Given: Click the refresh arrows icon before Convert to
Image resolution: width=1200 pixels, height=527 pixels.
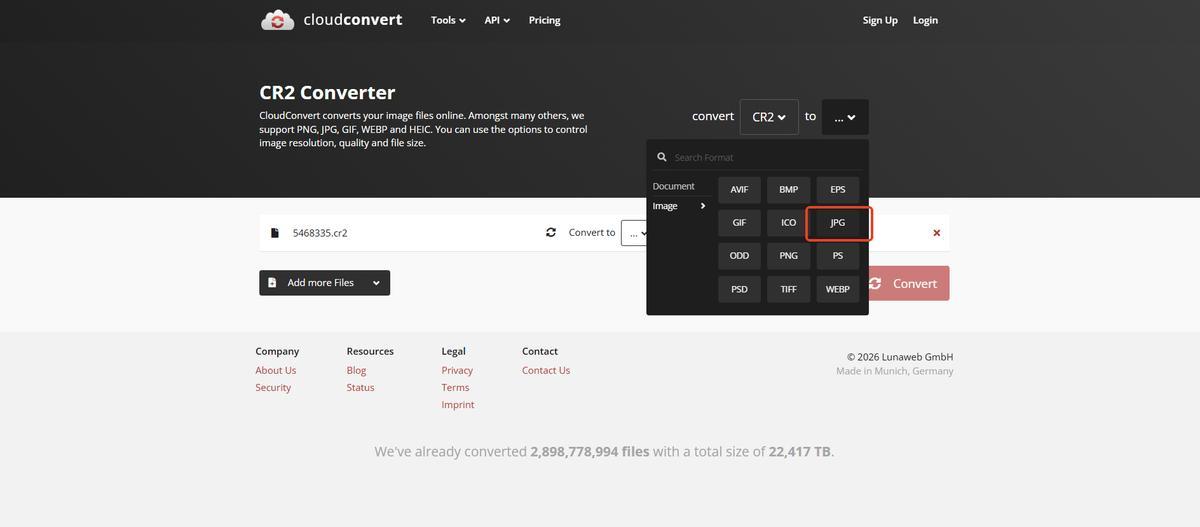Looking at the screenshot, I should 551,233.
